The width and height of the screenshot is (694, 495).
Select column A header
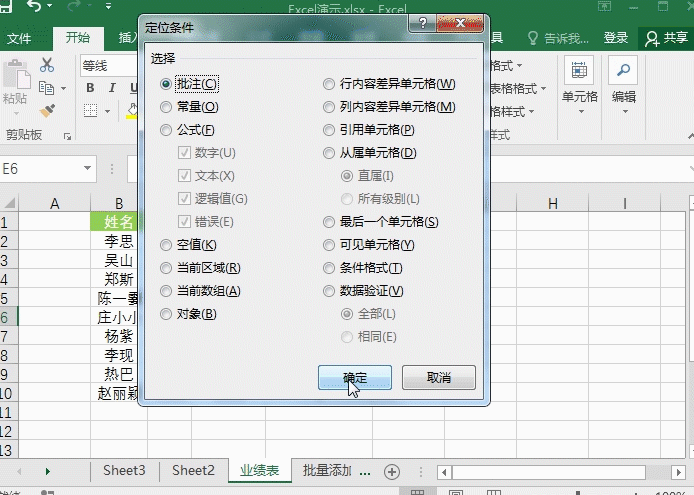54,204
